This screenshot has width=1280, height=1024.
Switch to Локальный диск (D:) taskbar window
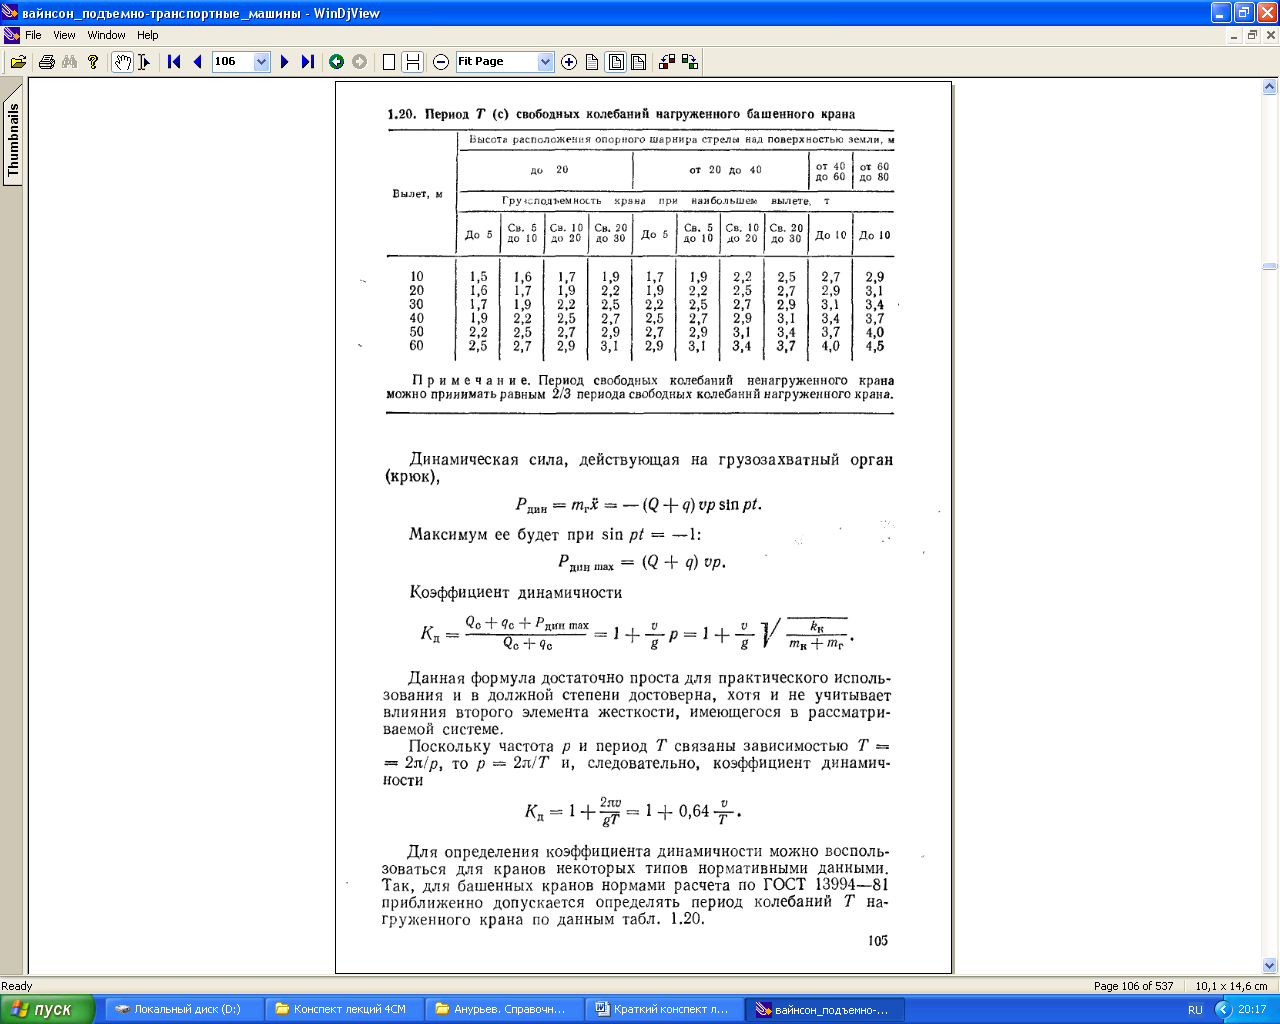(185, 1010)
